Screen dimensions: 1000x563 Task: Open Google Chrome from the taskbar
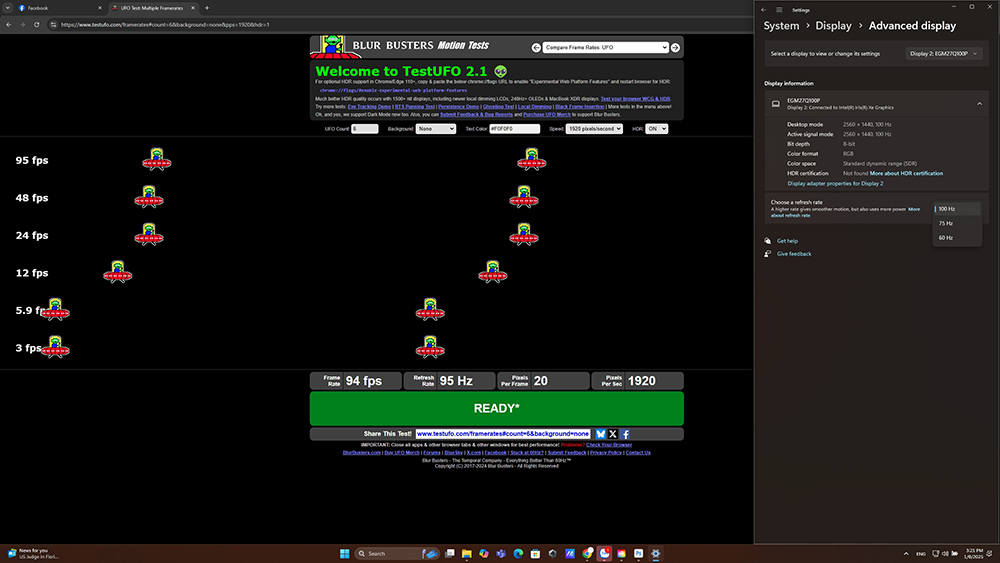(x=587, y=553)
